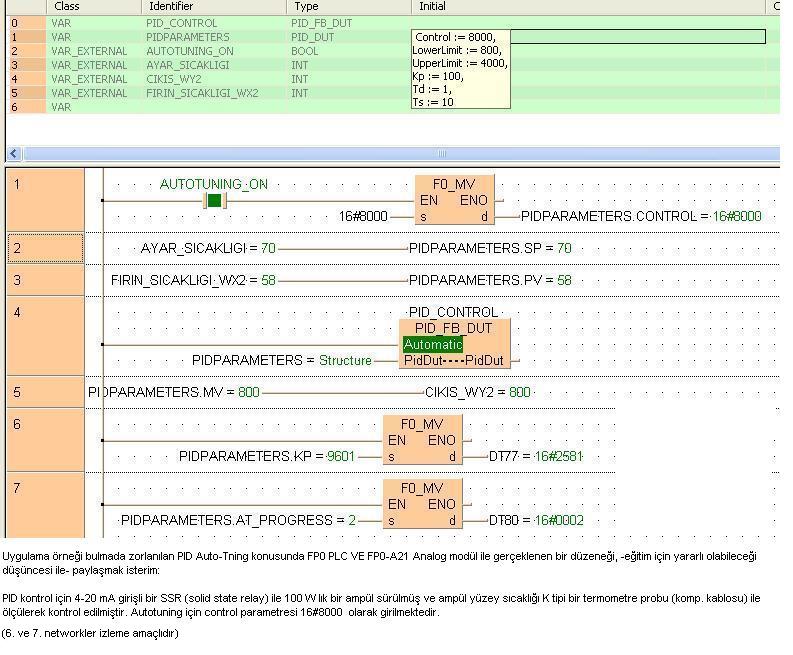Click the green Automatic label in PID block
This screenshot has width=793, height=655.
click(x=433, y=344)
